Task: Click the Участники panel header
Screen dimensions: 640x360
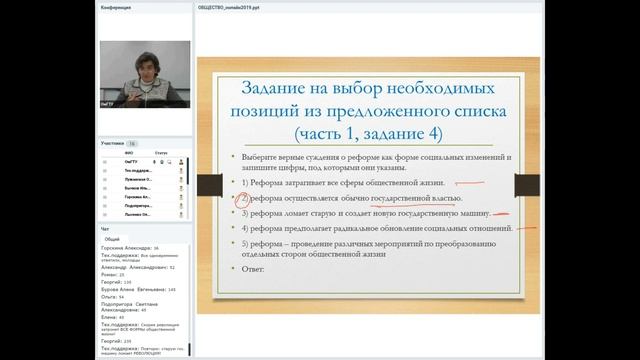Action: click(x=112, y=143)
